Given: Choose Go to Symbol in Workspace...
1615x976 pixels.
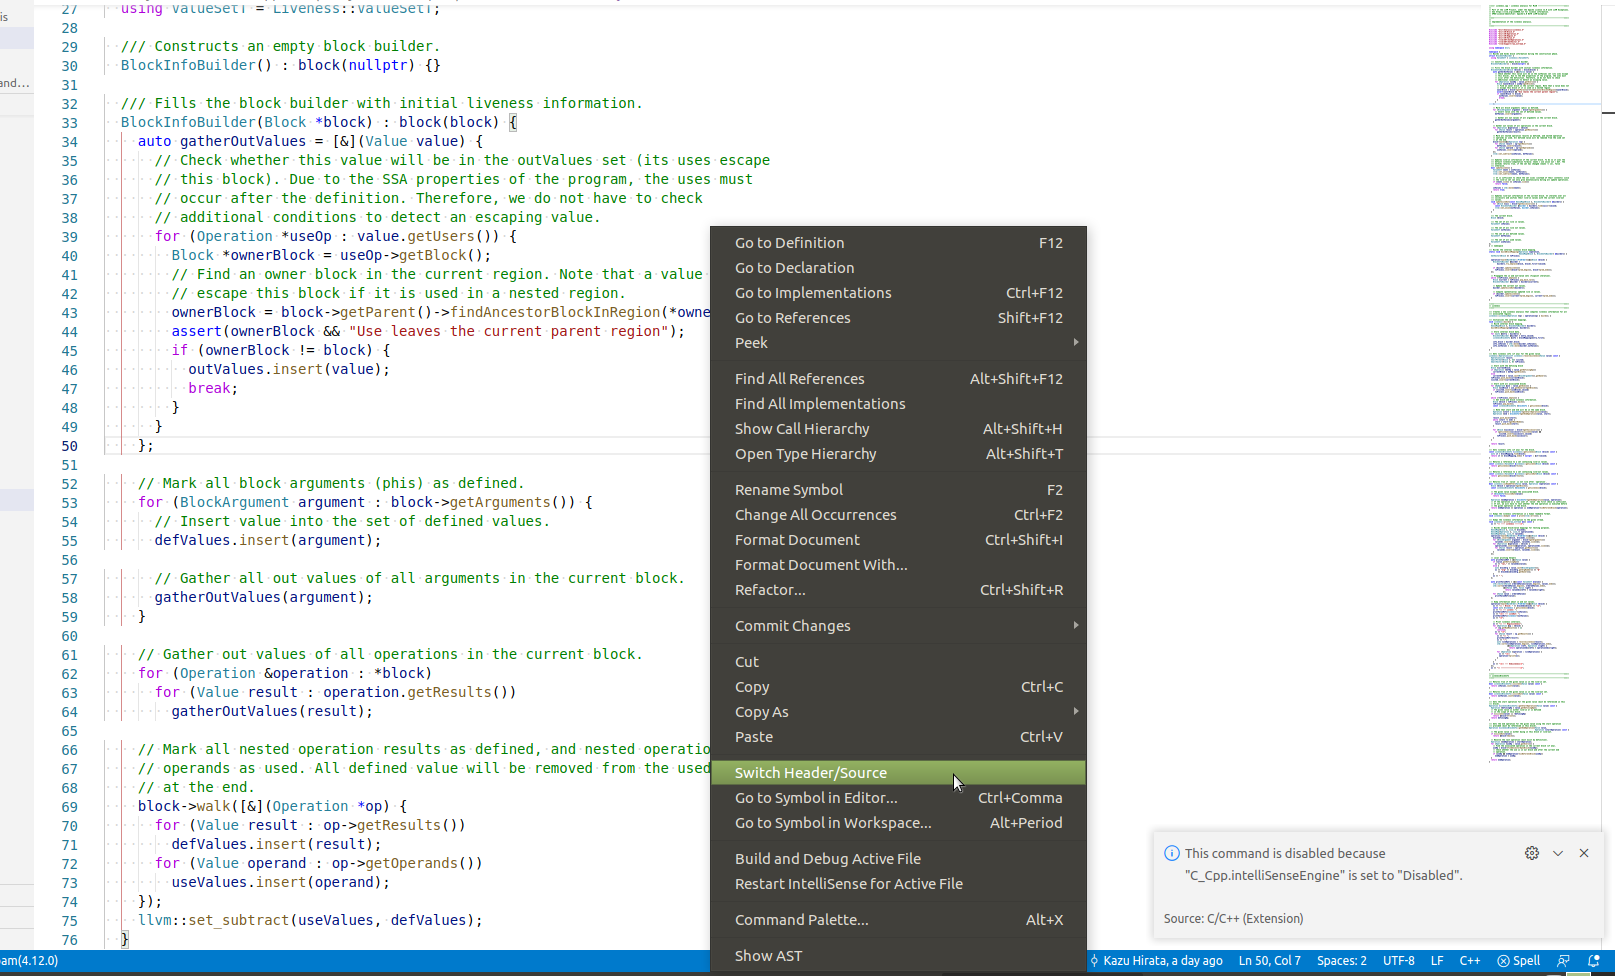Looking at the screenshot, I should point(898,823).
